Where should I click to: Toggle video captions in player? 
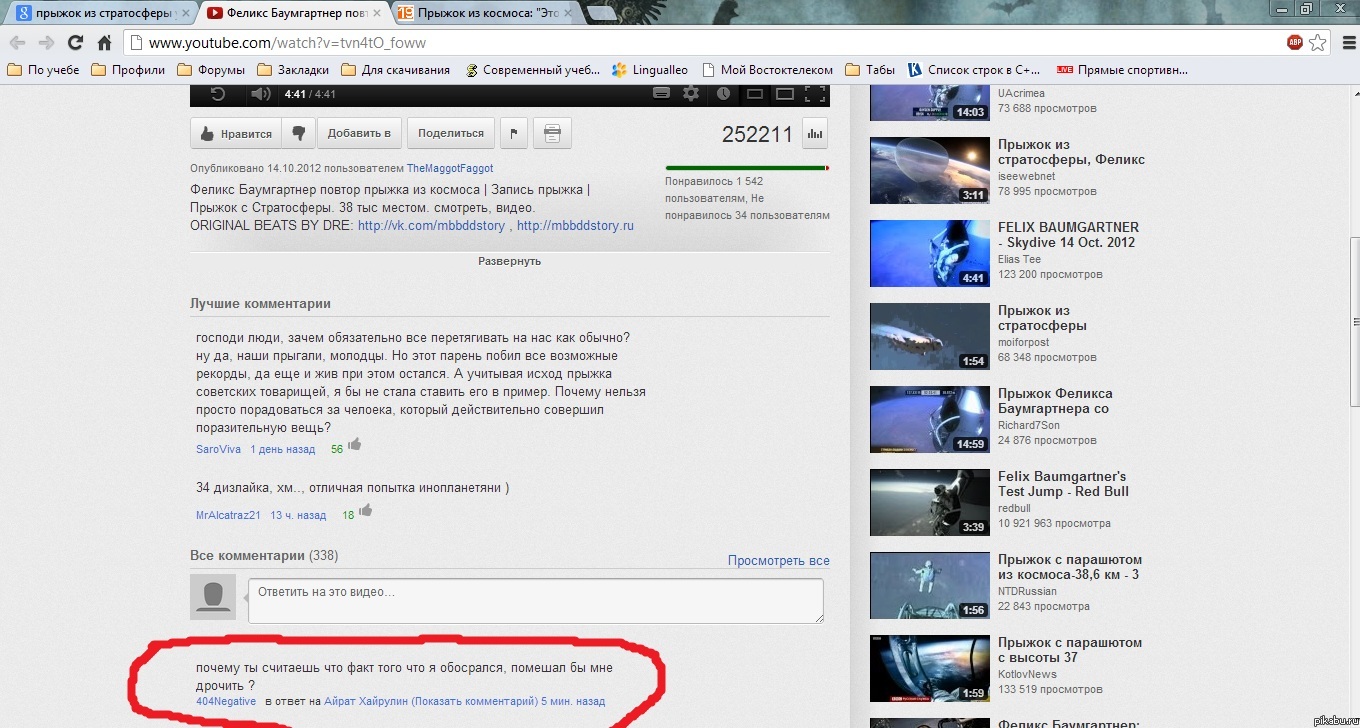[661, 94]
